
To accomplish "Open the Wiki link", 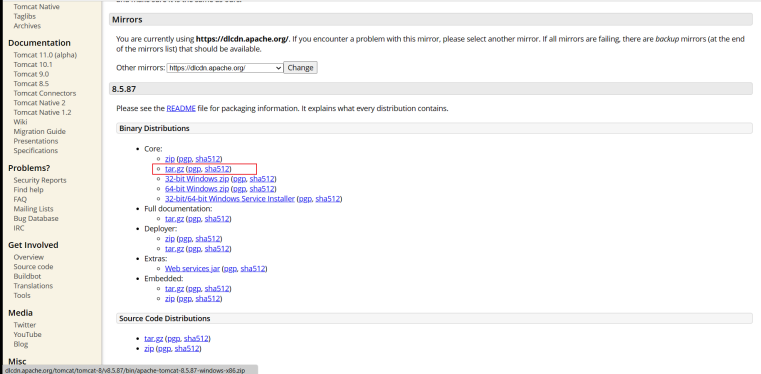I will (20, 122).
